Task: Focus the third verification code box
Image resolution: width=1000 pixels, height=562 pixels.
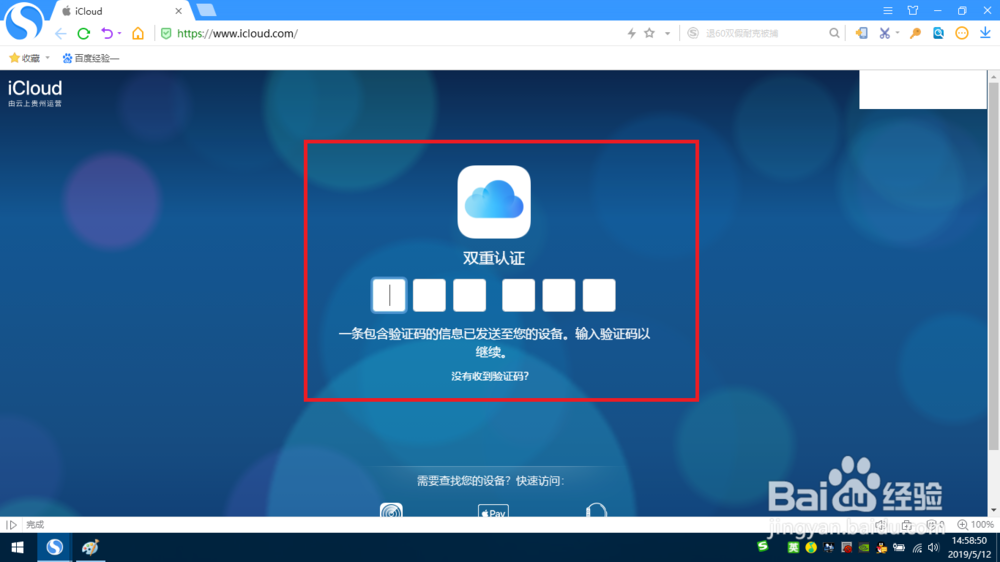Action: (469, 295)
